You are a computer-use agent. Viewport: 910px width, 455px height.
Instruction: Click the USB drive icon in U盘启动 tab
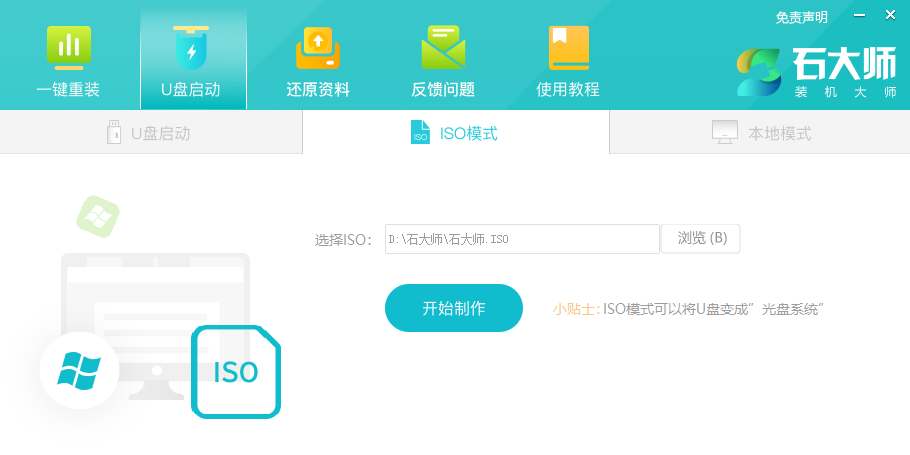[114, 132]
